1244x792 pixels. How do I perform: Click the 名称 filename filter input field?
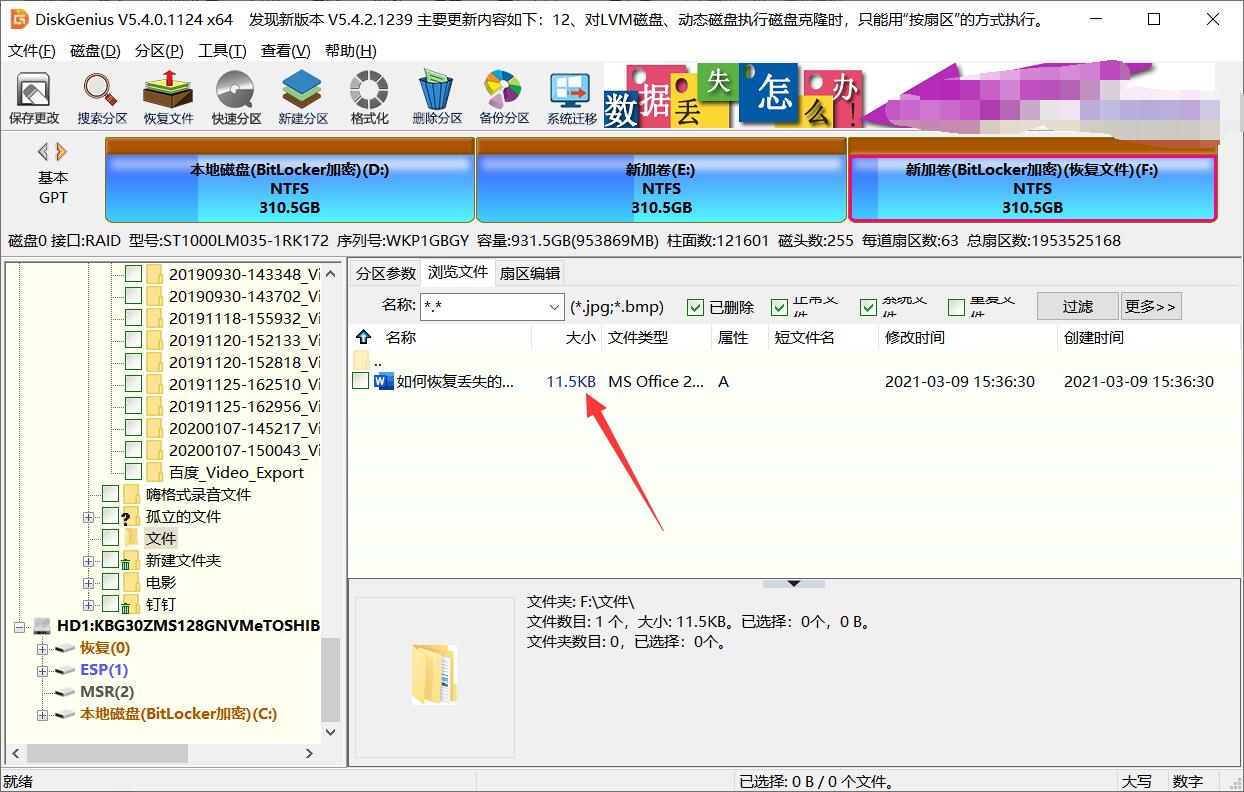point(483,307)
